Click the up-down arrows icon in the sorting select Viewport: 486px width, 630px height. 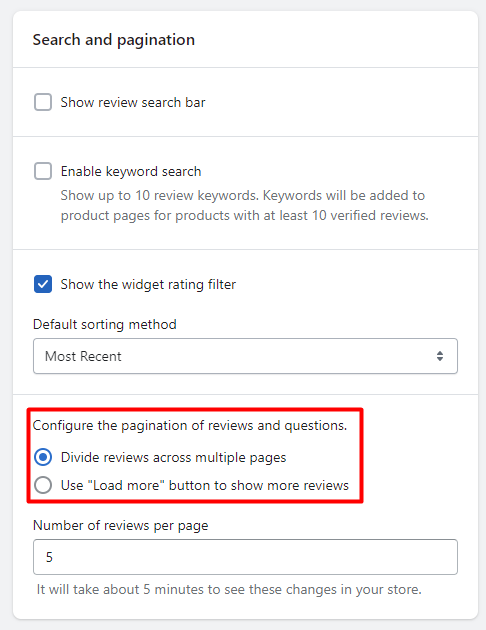coord(440,356)
